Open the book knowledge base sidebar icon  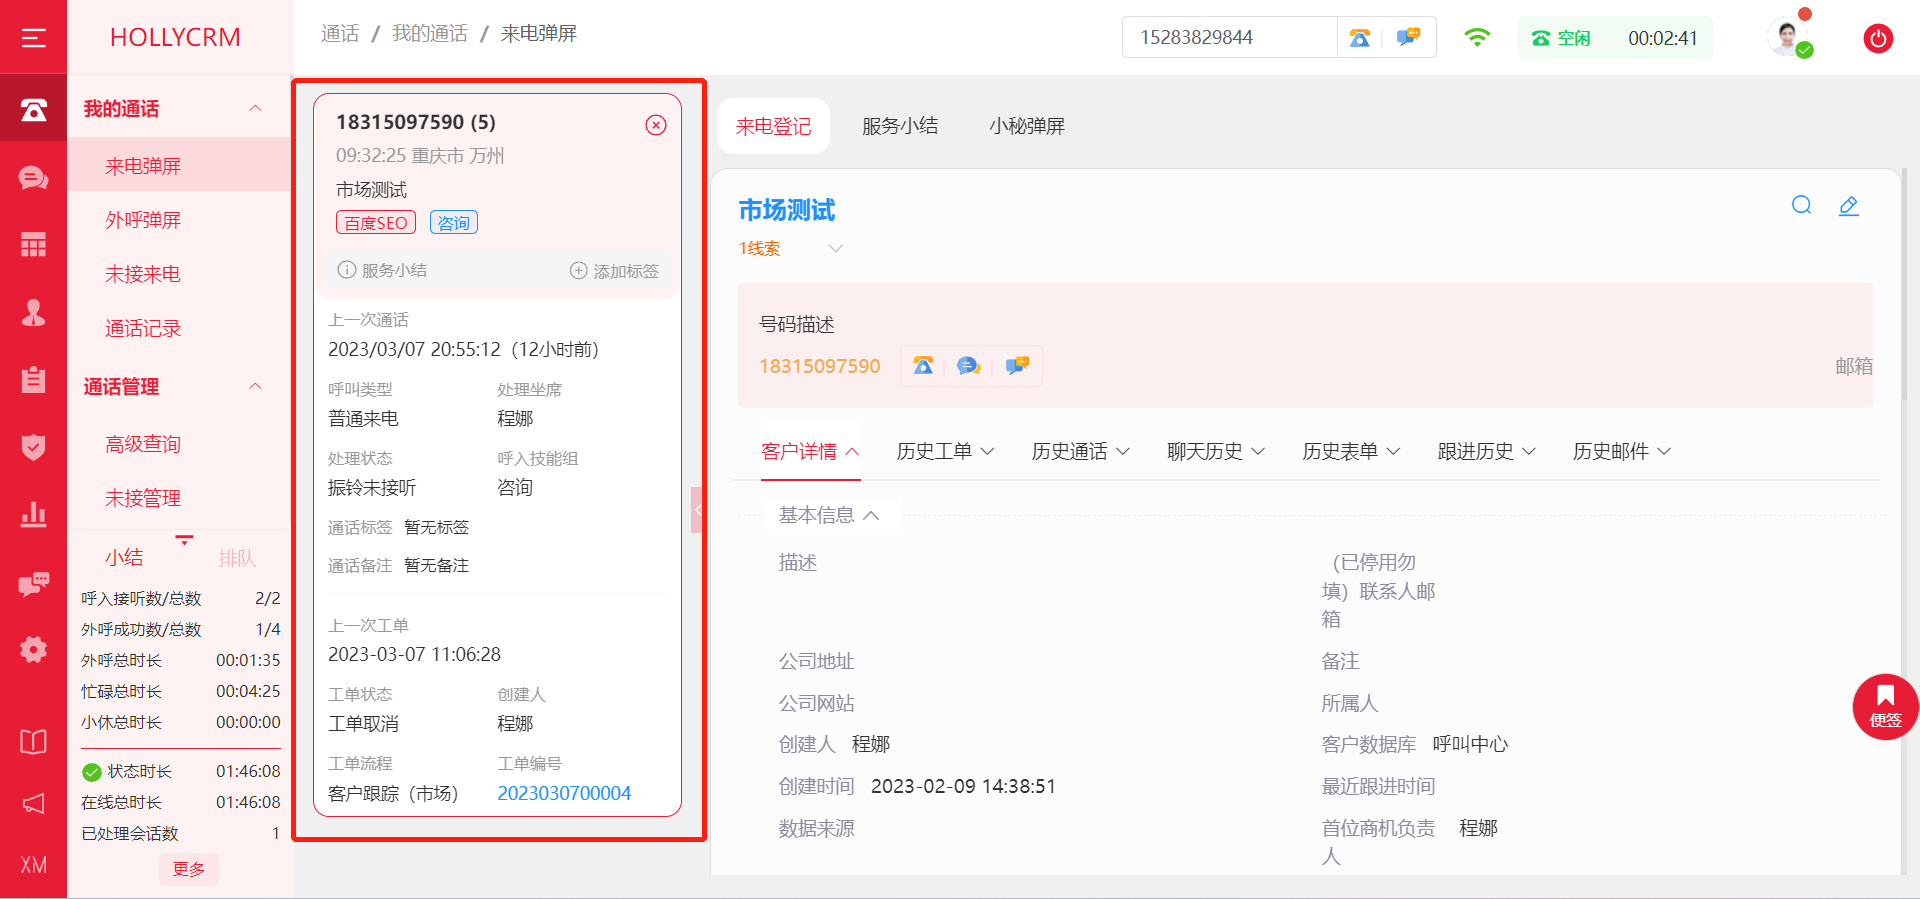click(x=33, y=741)
